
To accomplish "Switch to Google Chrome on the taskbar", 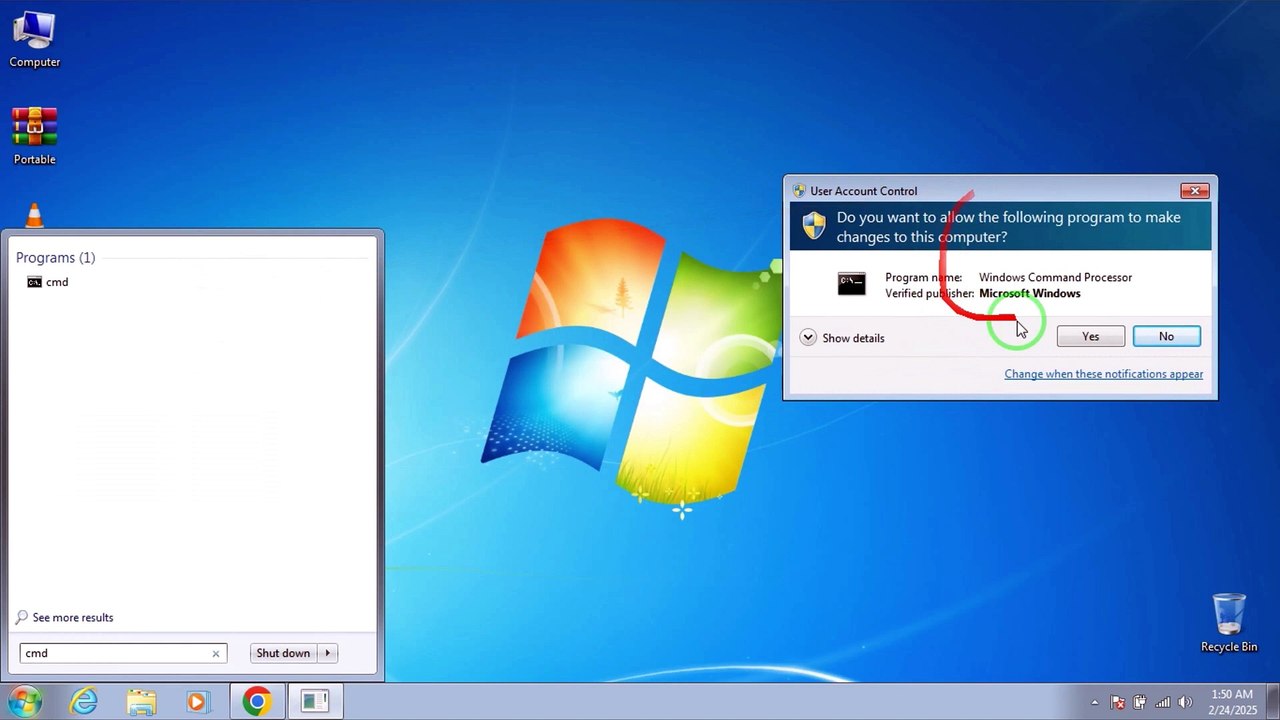I will tap(257, 702).
